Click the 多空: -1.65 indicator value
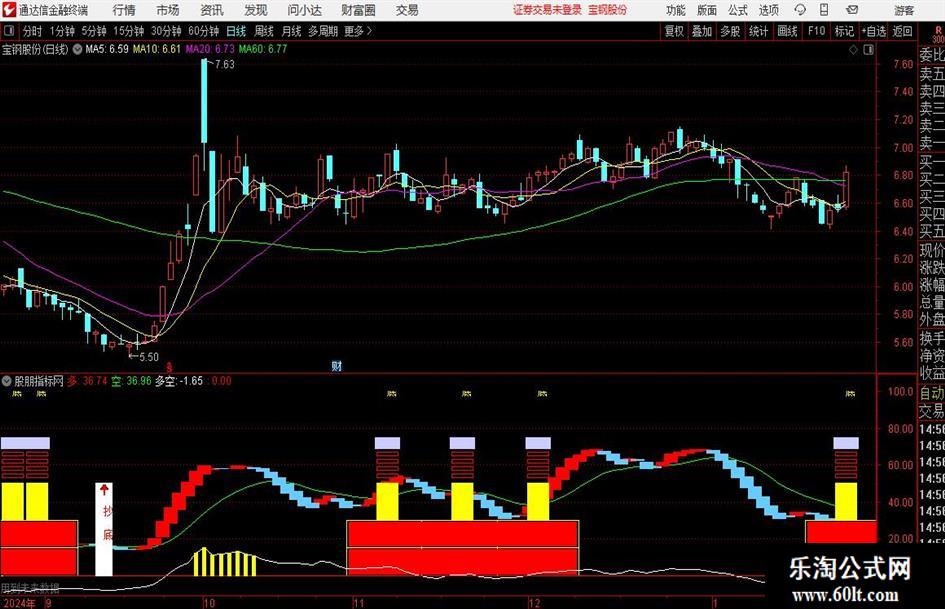The image size is (945, 609). pos(179,381)
